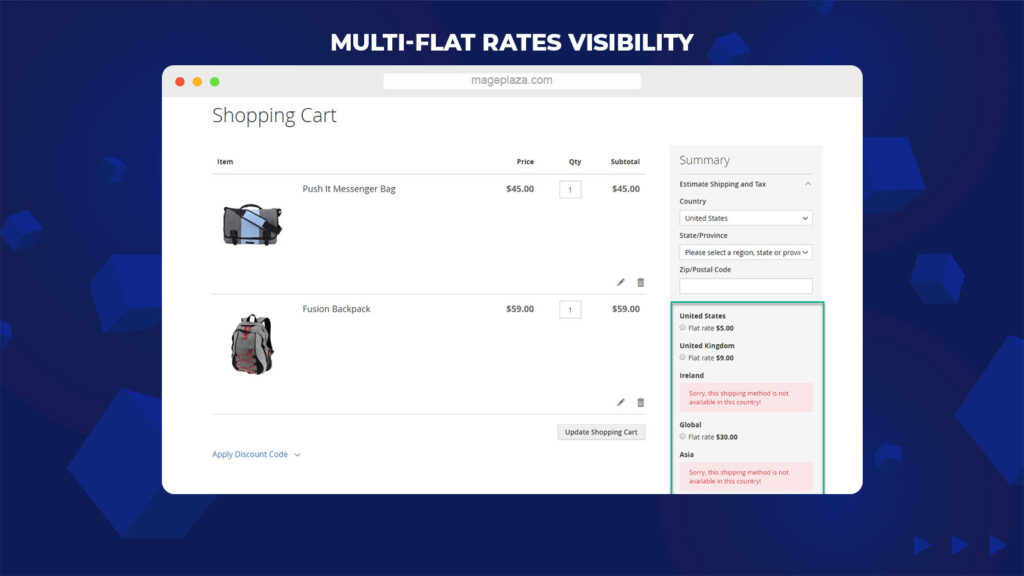Select United Kingdom Flat rate $9.00
This screenshot has width=1024, height=576.
(x=682, y=357)
